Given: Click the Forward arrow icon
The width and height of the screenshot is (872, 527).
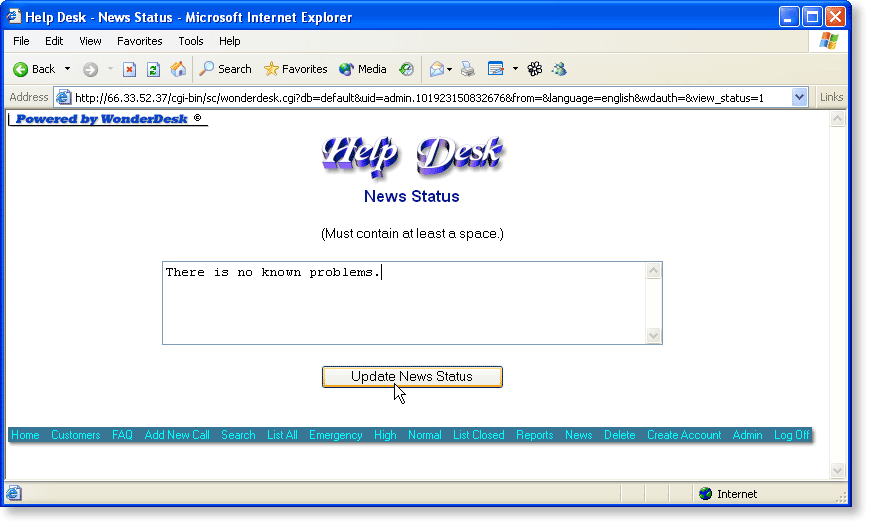Looking at the screenshot, I should (90, 69).
